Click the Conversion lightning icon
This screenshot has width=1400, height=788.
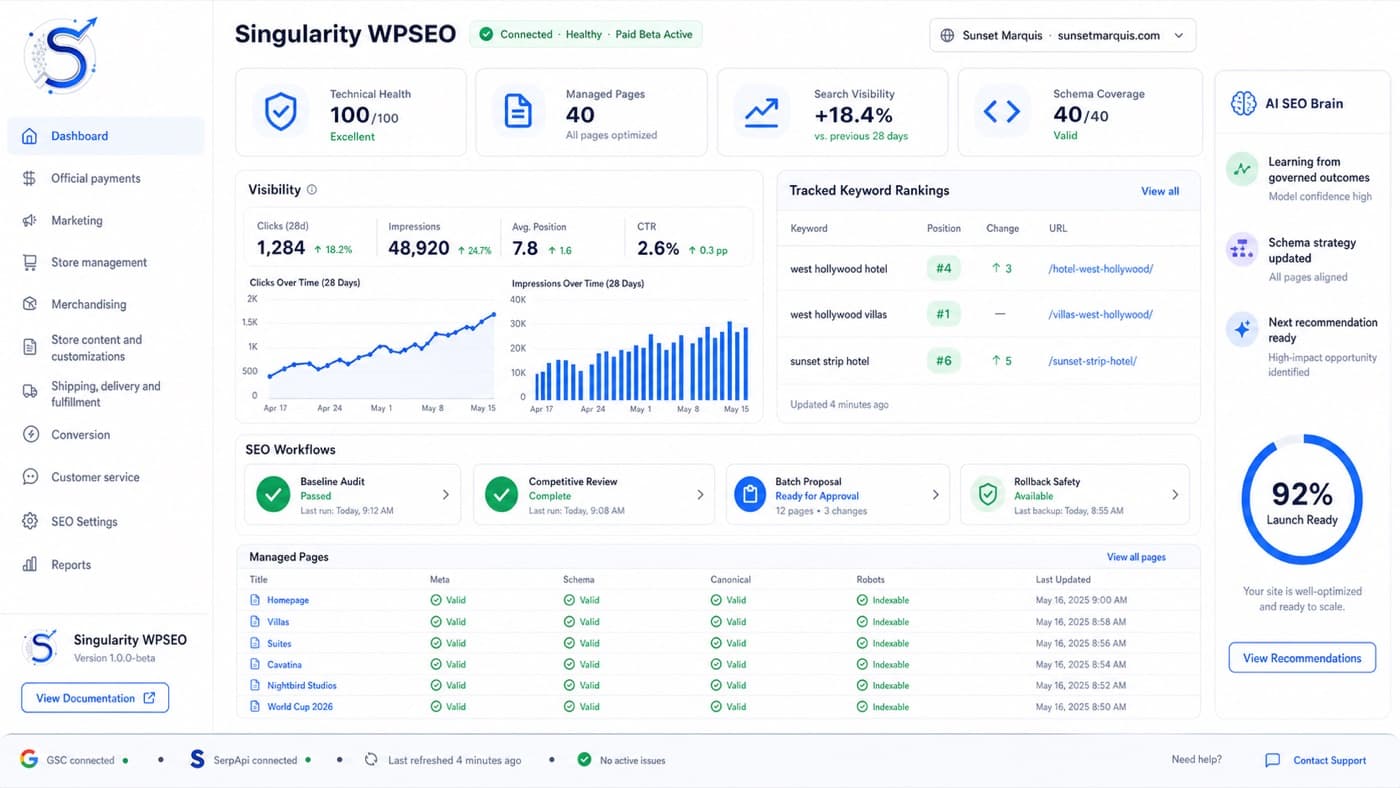pos(30,435)
